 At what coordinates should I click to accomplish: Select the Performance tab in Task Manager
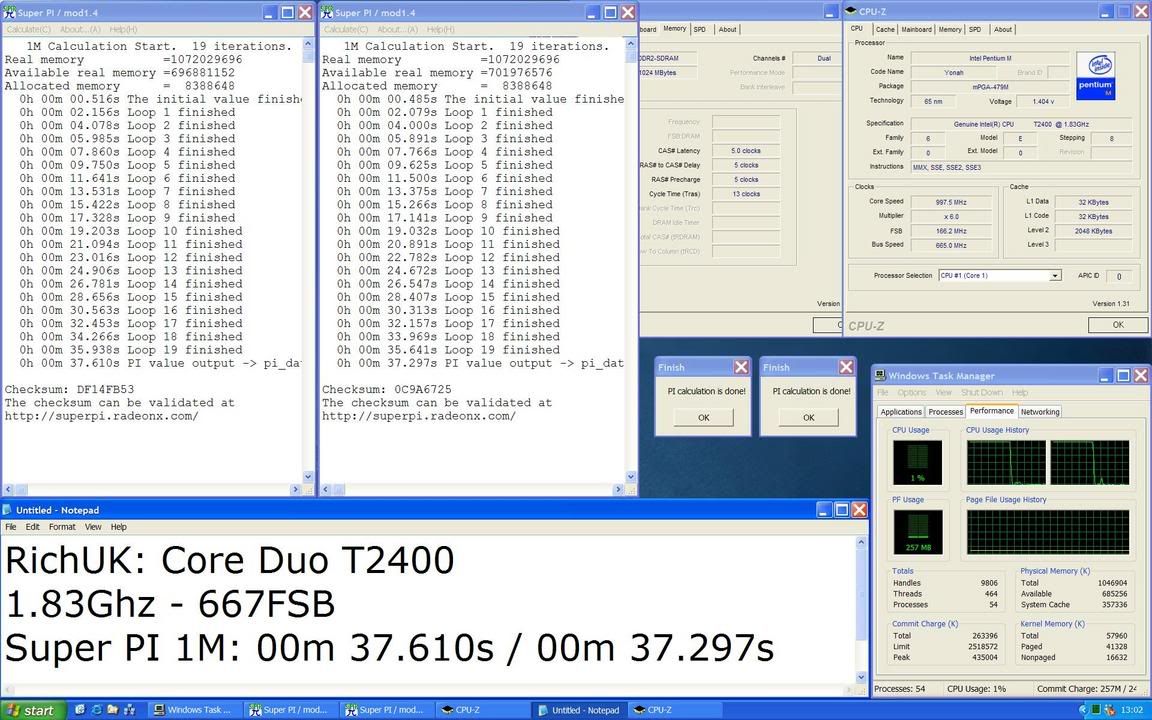[992, 411]
